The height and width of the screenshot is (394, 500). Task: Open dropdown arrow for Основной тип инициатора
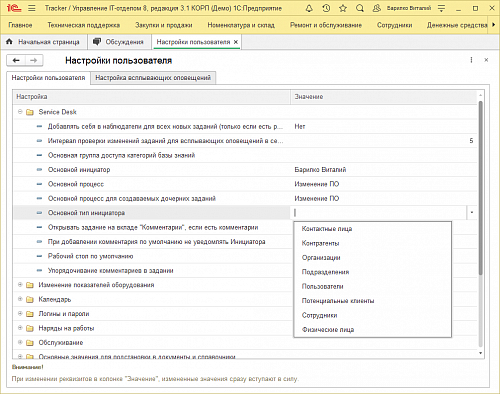point(472,213)
